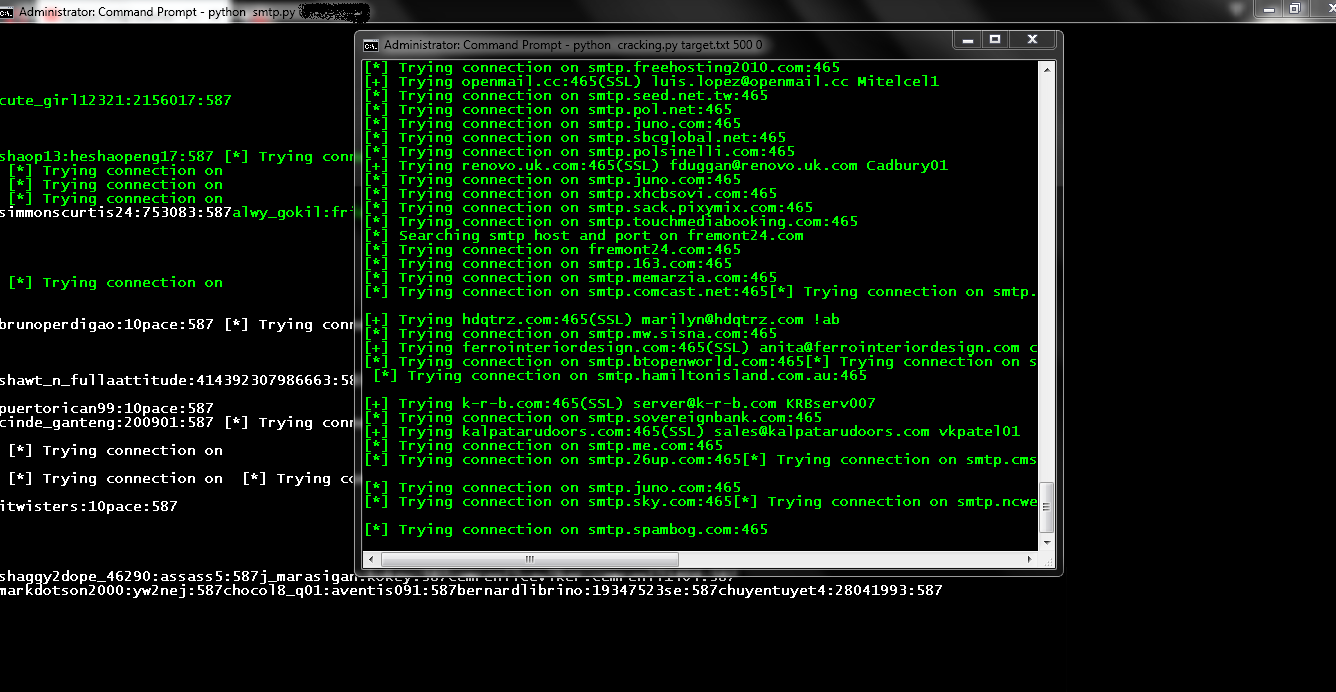The image size is (1336, 692).
Task: Click the line starting 'smtp.btopenworld.com:465'
Action: pyautogui.click(x=701, y=362)
